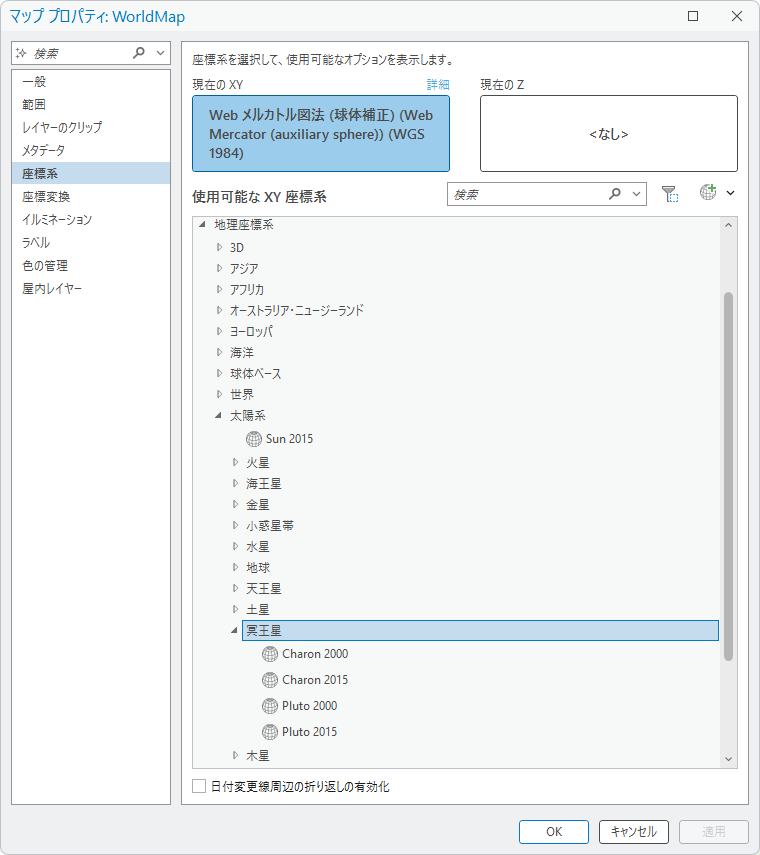Open the ラベル page
This screenshot has height=855, width=760.
[x=91, y=242]
